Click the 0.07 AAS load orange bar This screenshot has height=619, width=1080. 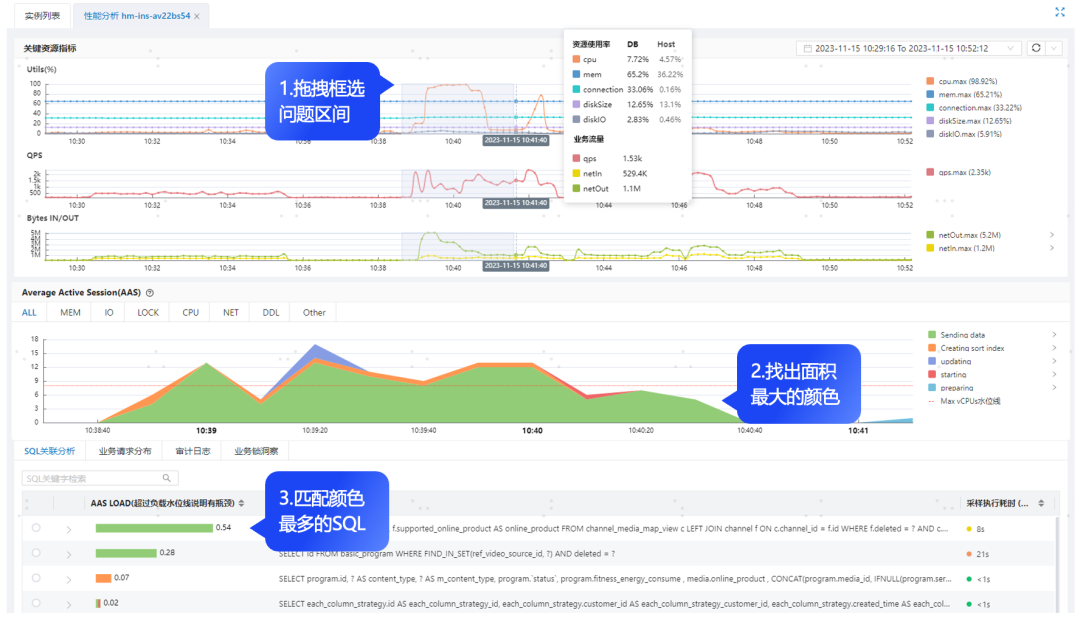pos(103,578)
